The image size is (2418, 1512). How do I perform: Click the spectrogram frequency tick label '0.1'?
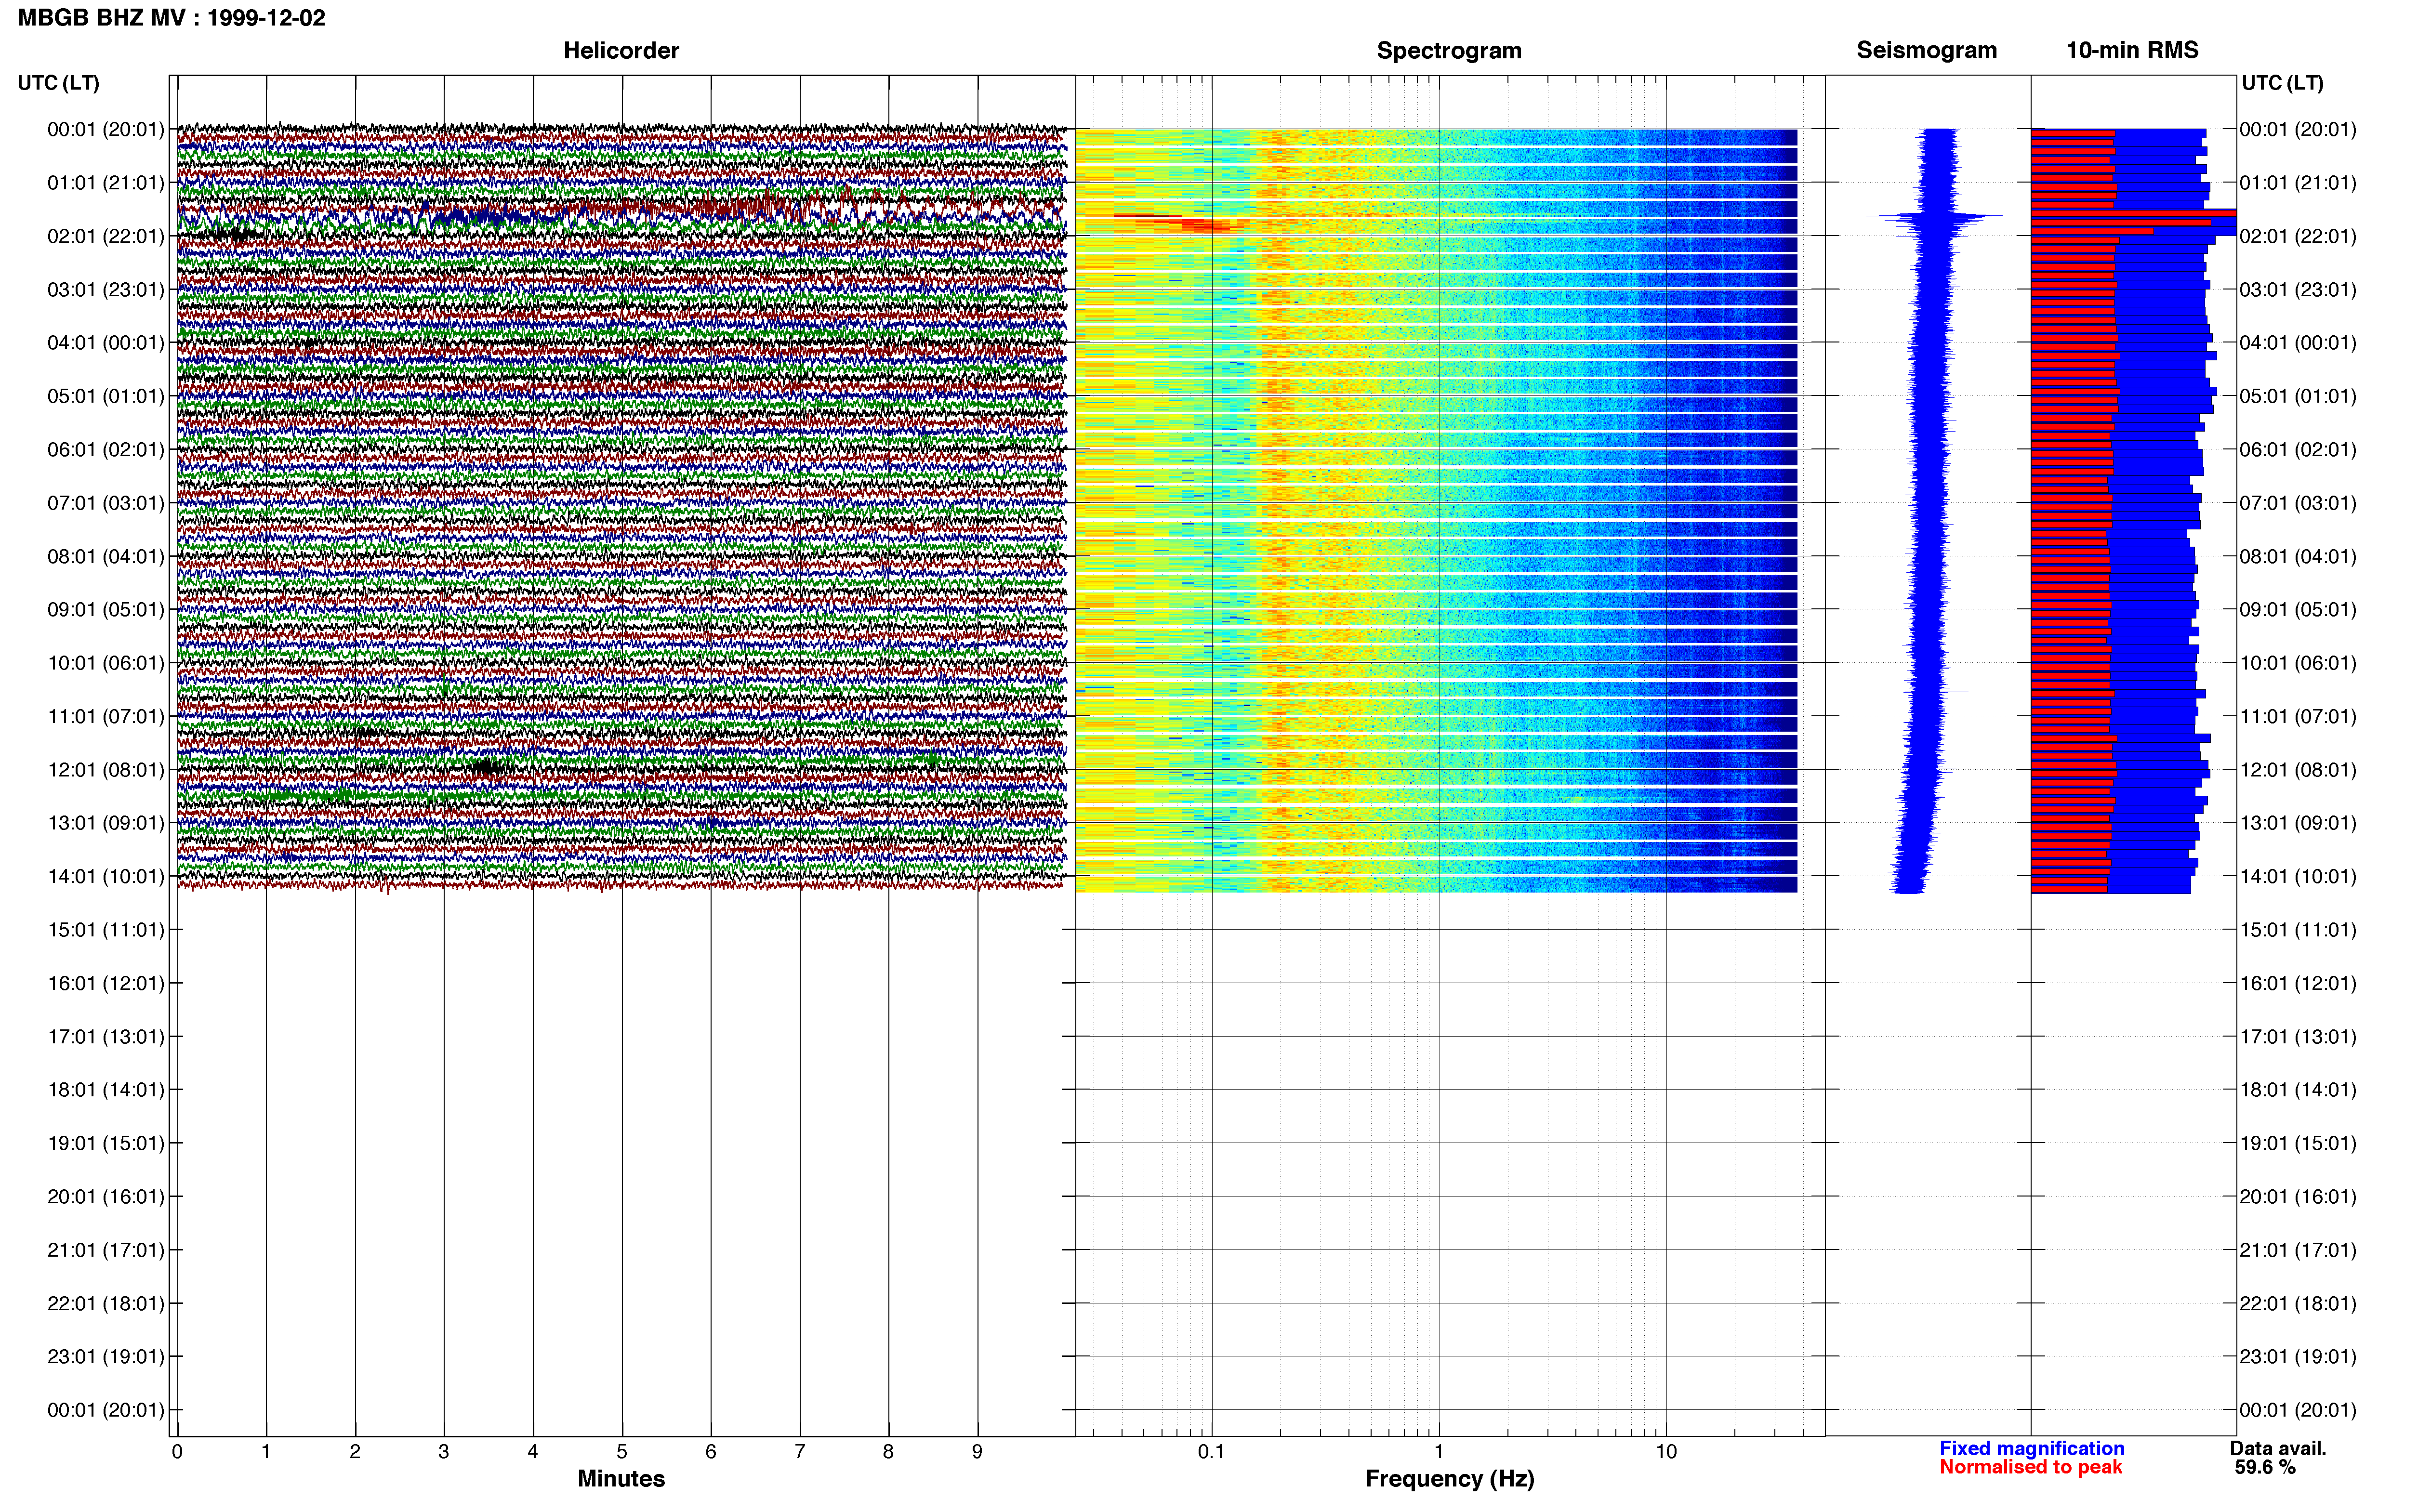pyautogui.click(x=1211, y=1451)
